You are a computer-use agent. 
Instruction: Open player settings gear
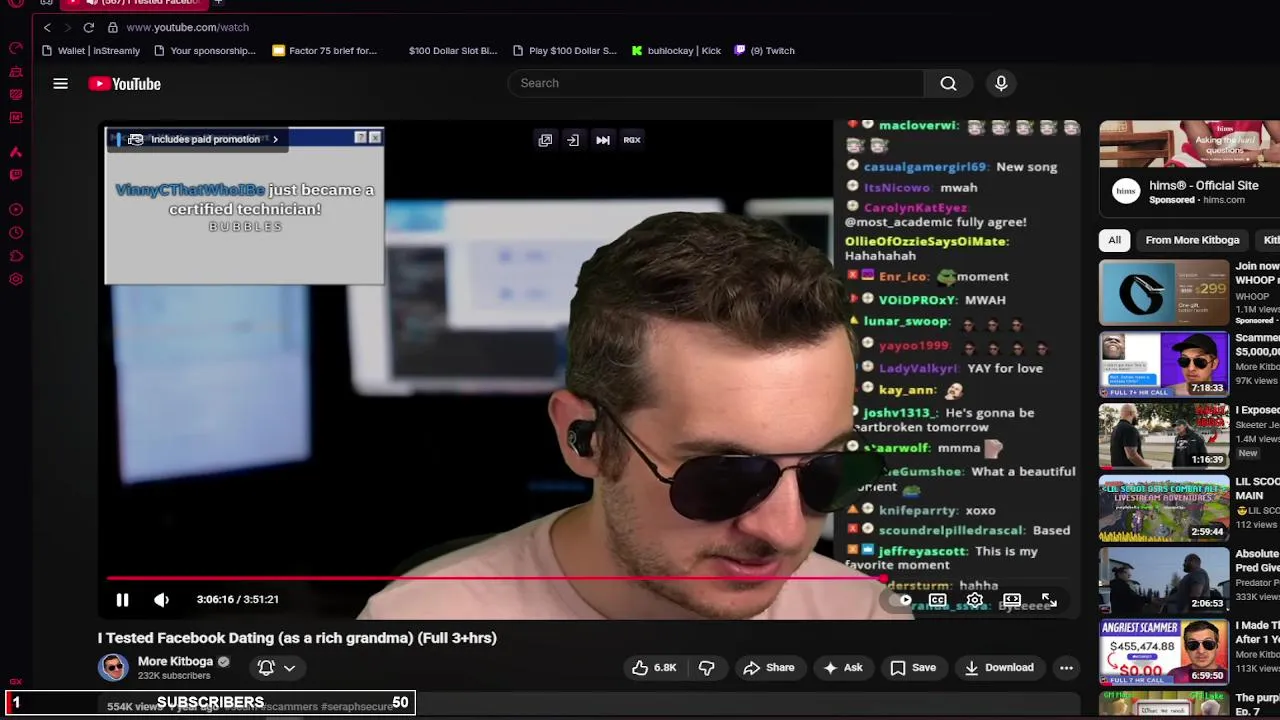(x=974, y=600)
